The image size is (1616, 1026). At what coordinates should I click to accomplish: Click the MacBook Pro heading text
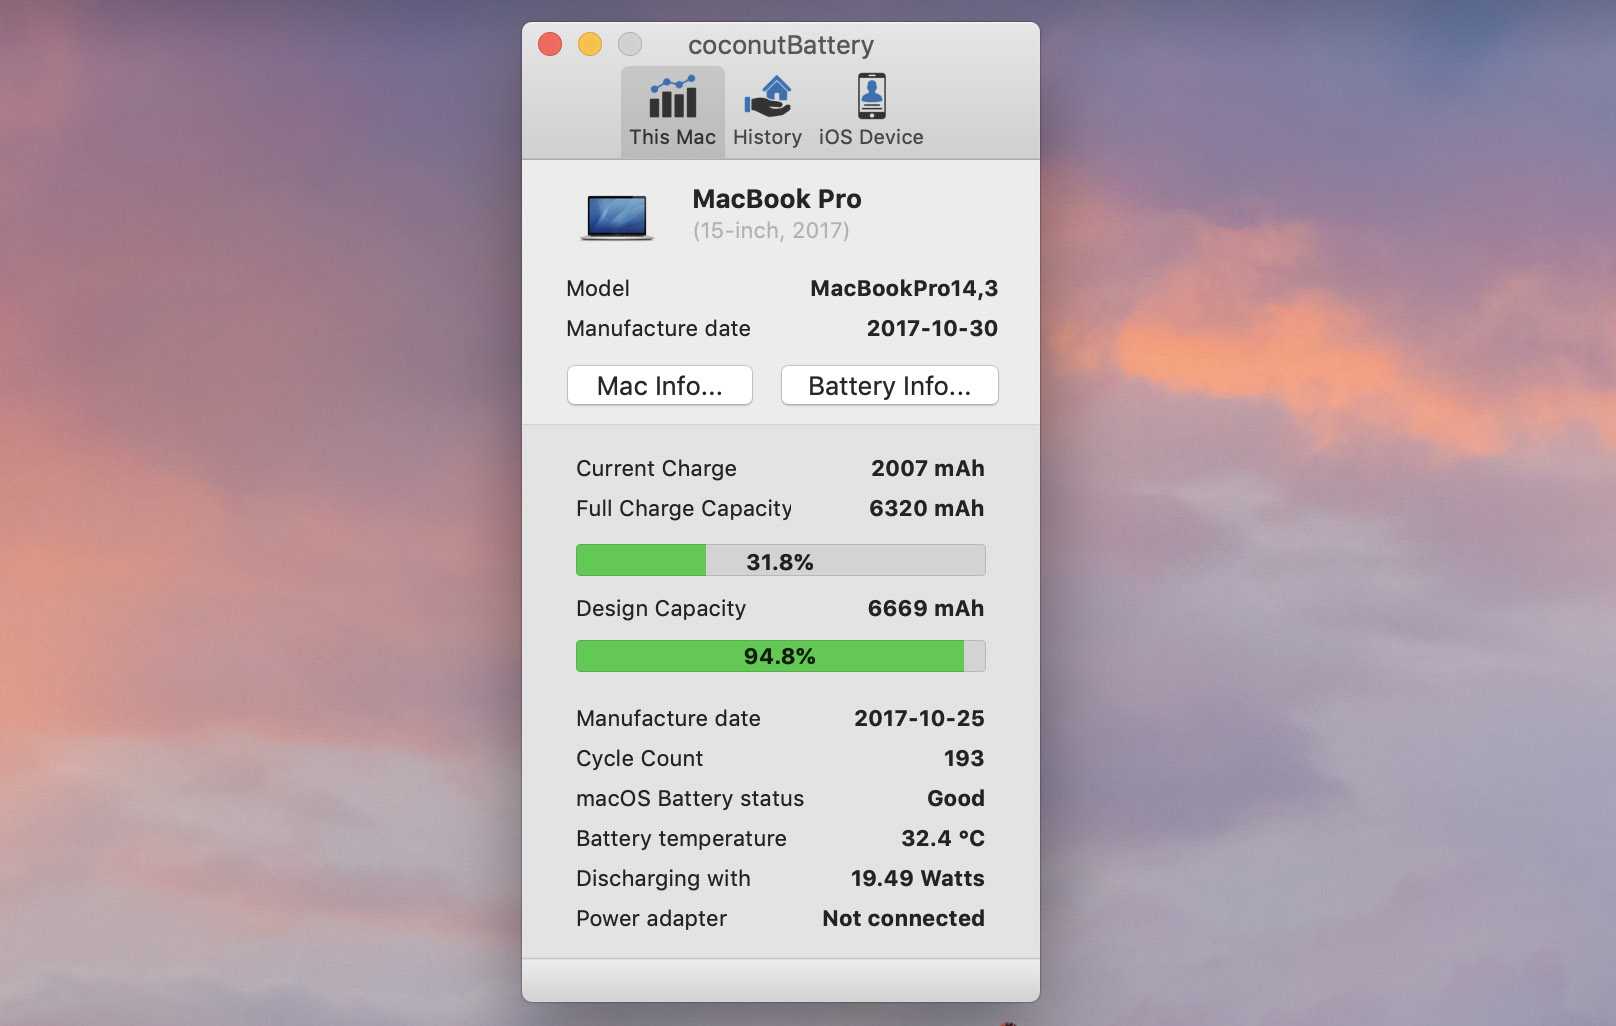[x=776, y=199]
